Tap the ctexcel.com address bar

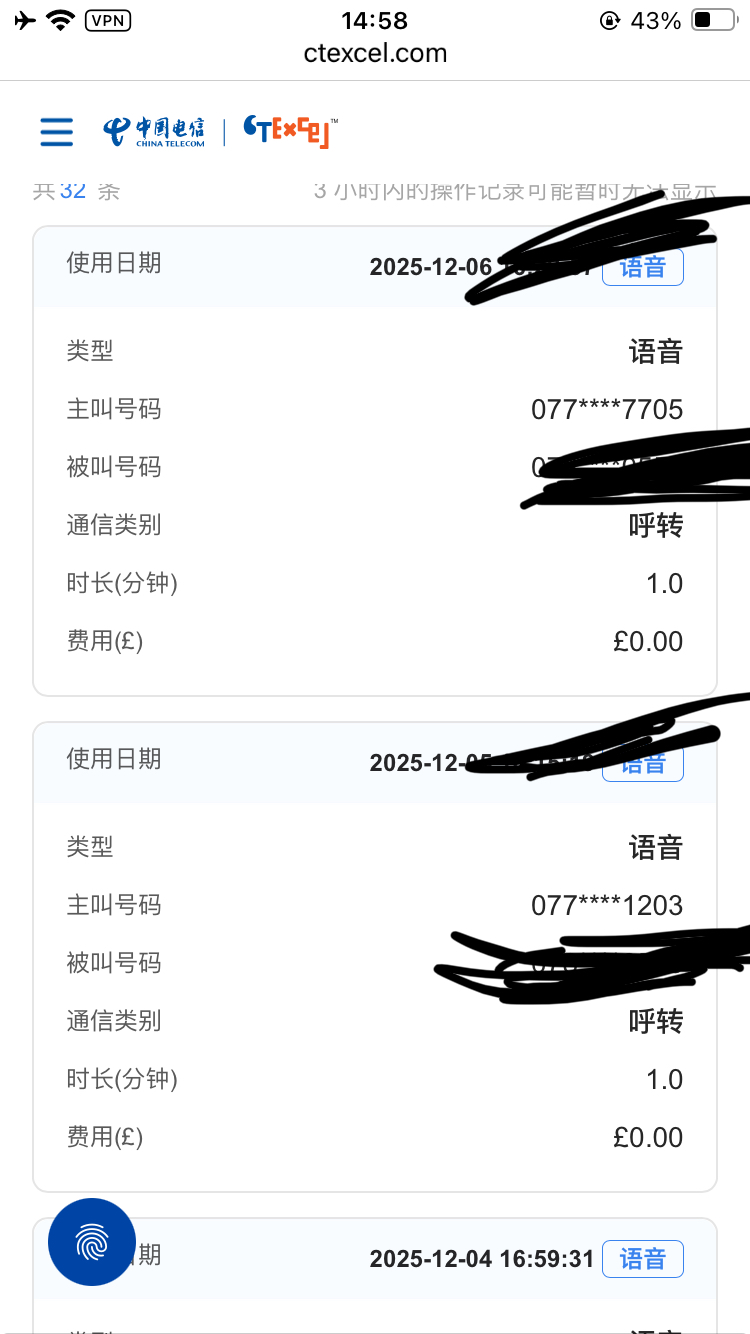pos(375,53)
